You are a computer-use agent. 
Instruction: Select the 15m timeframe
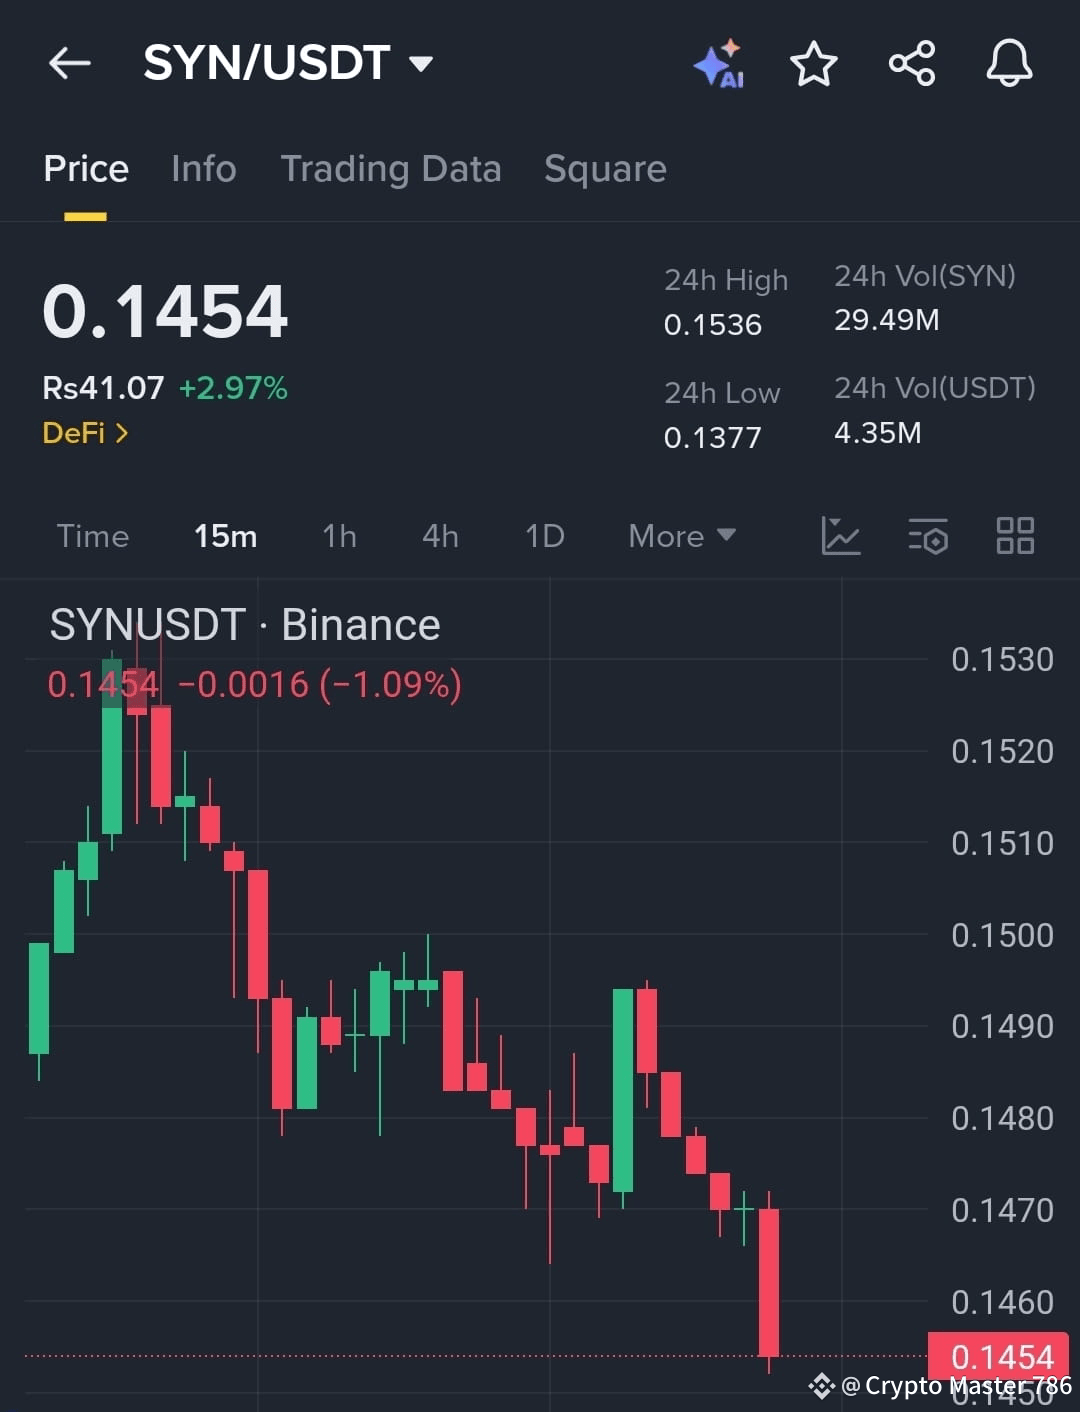tap(226, 536)
